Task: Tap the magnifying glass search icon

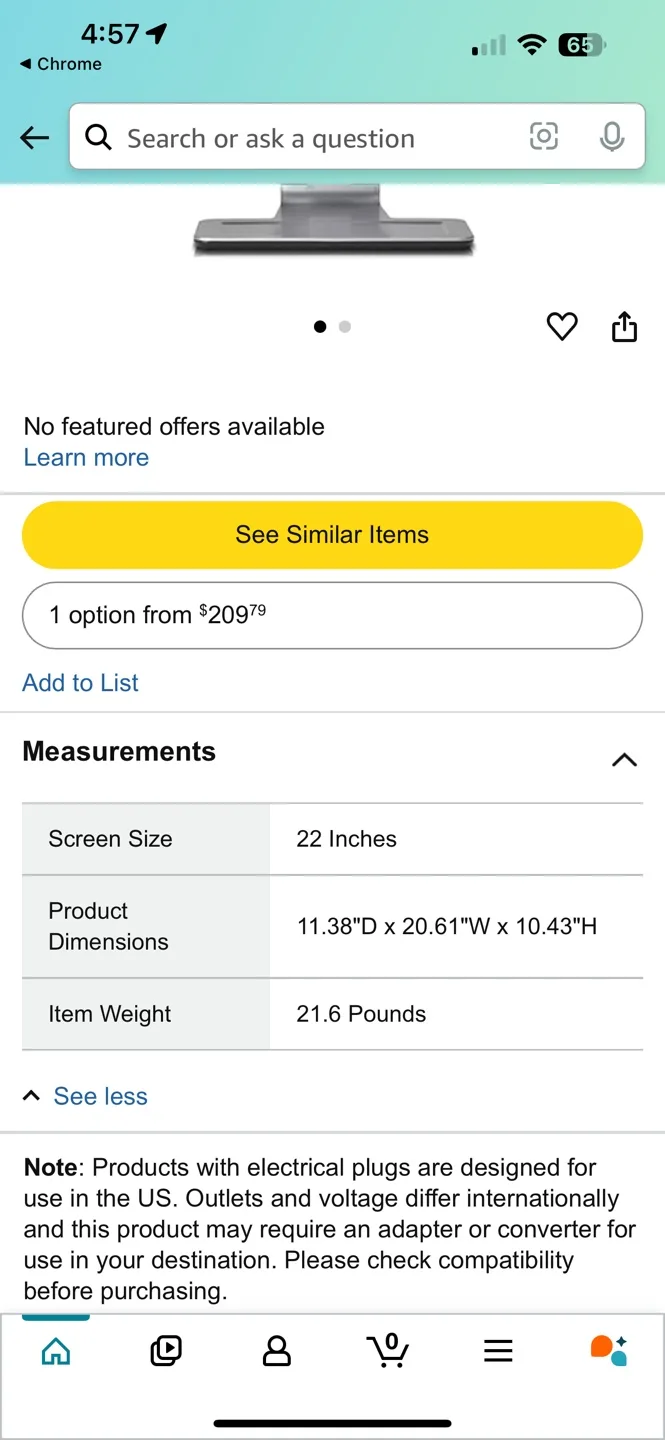Action: point(98,137)
